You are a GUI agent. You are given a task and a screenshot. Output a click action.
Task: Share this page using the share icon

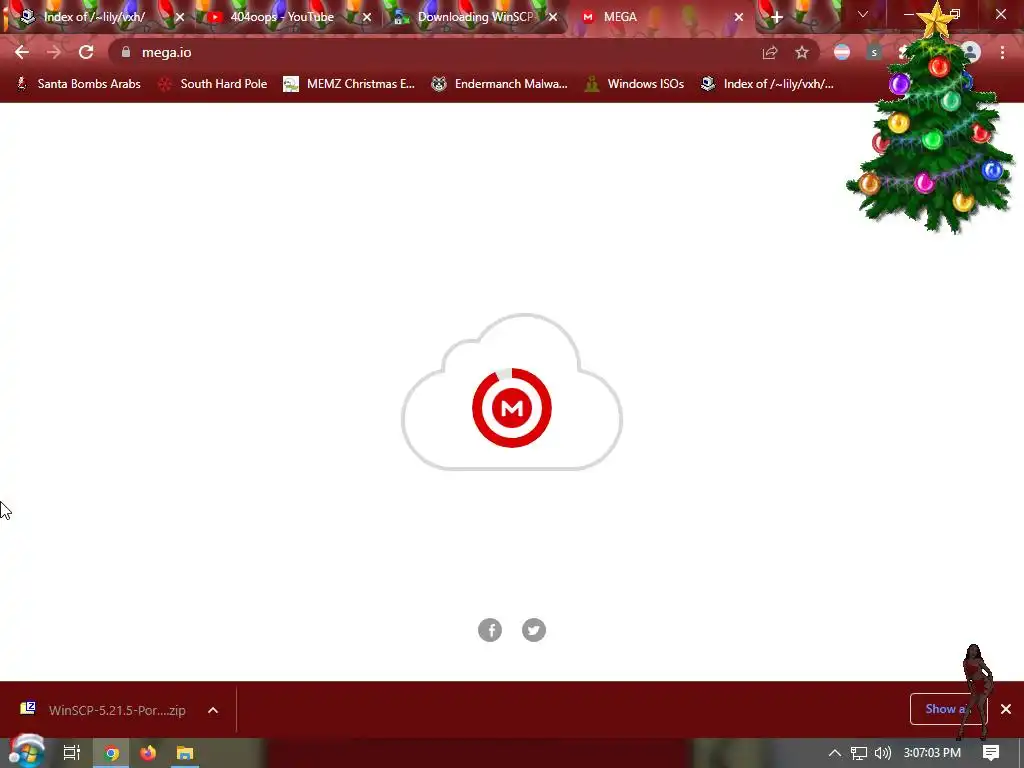pos(770,53)
